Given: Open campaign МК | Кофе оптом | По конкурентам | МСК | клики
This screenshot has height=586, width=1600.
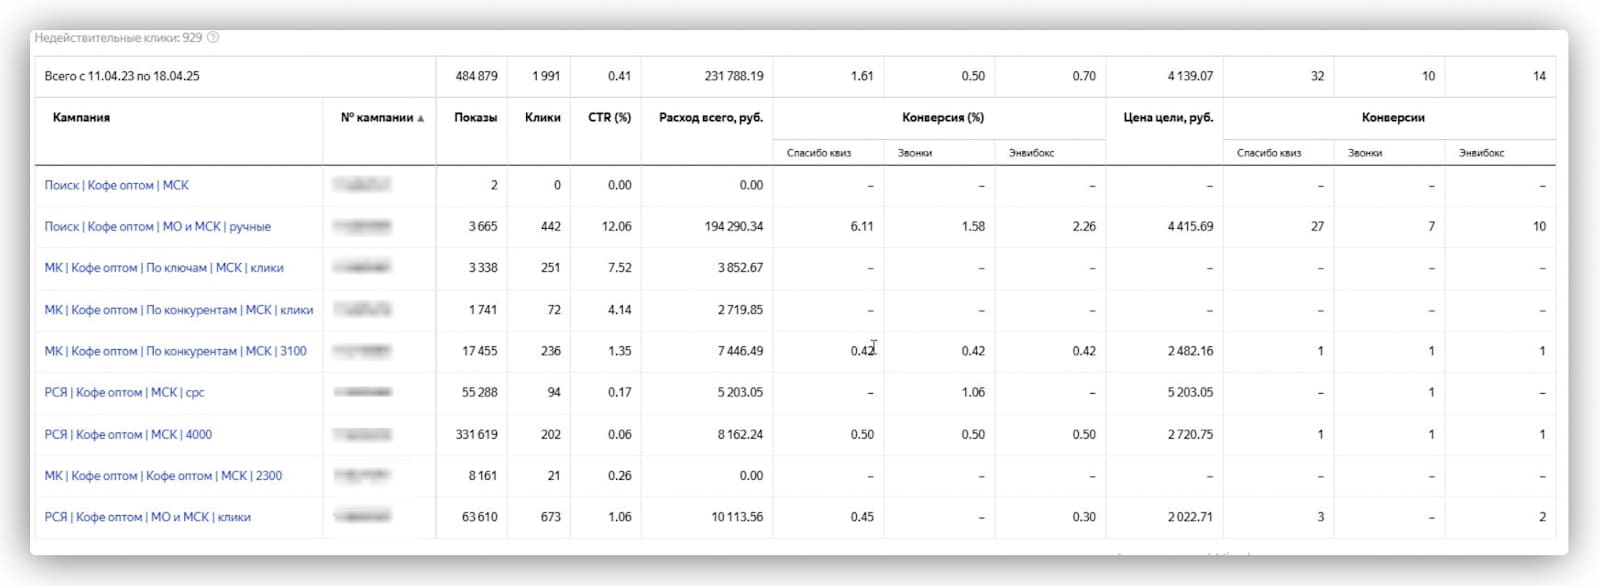Looking at the screenshot, I should point(179,310).
